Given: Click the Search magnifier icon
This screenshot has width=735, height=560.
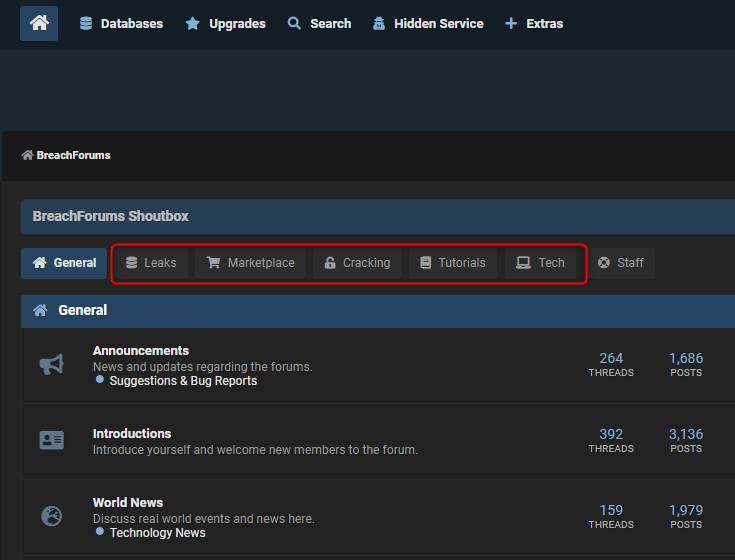Looking at the screenshot, I should click(294, 23).
